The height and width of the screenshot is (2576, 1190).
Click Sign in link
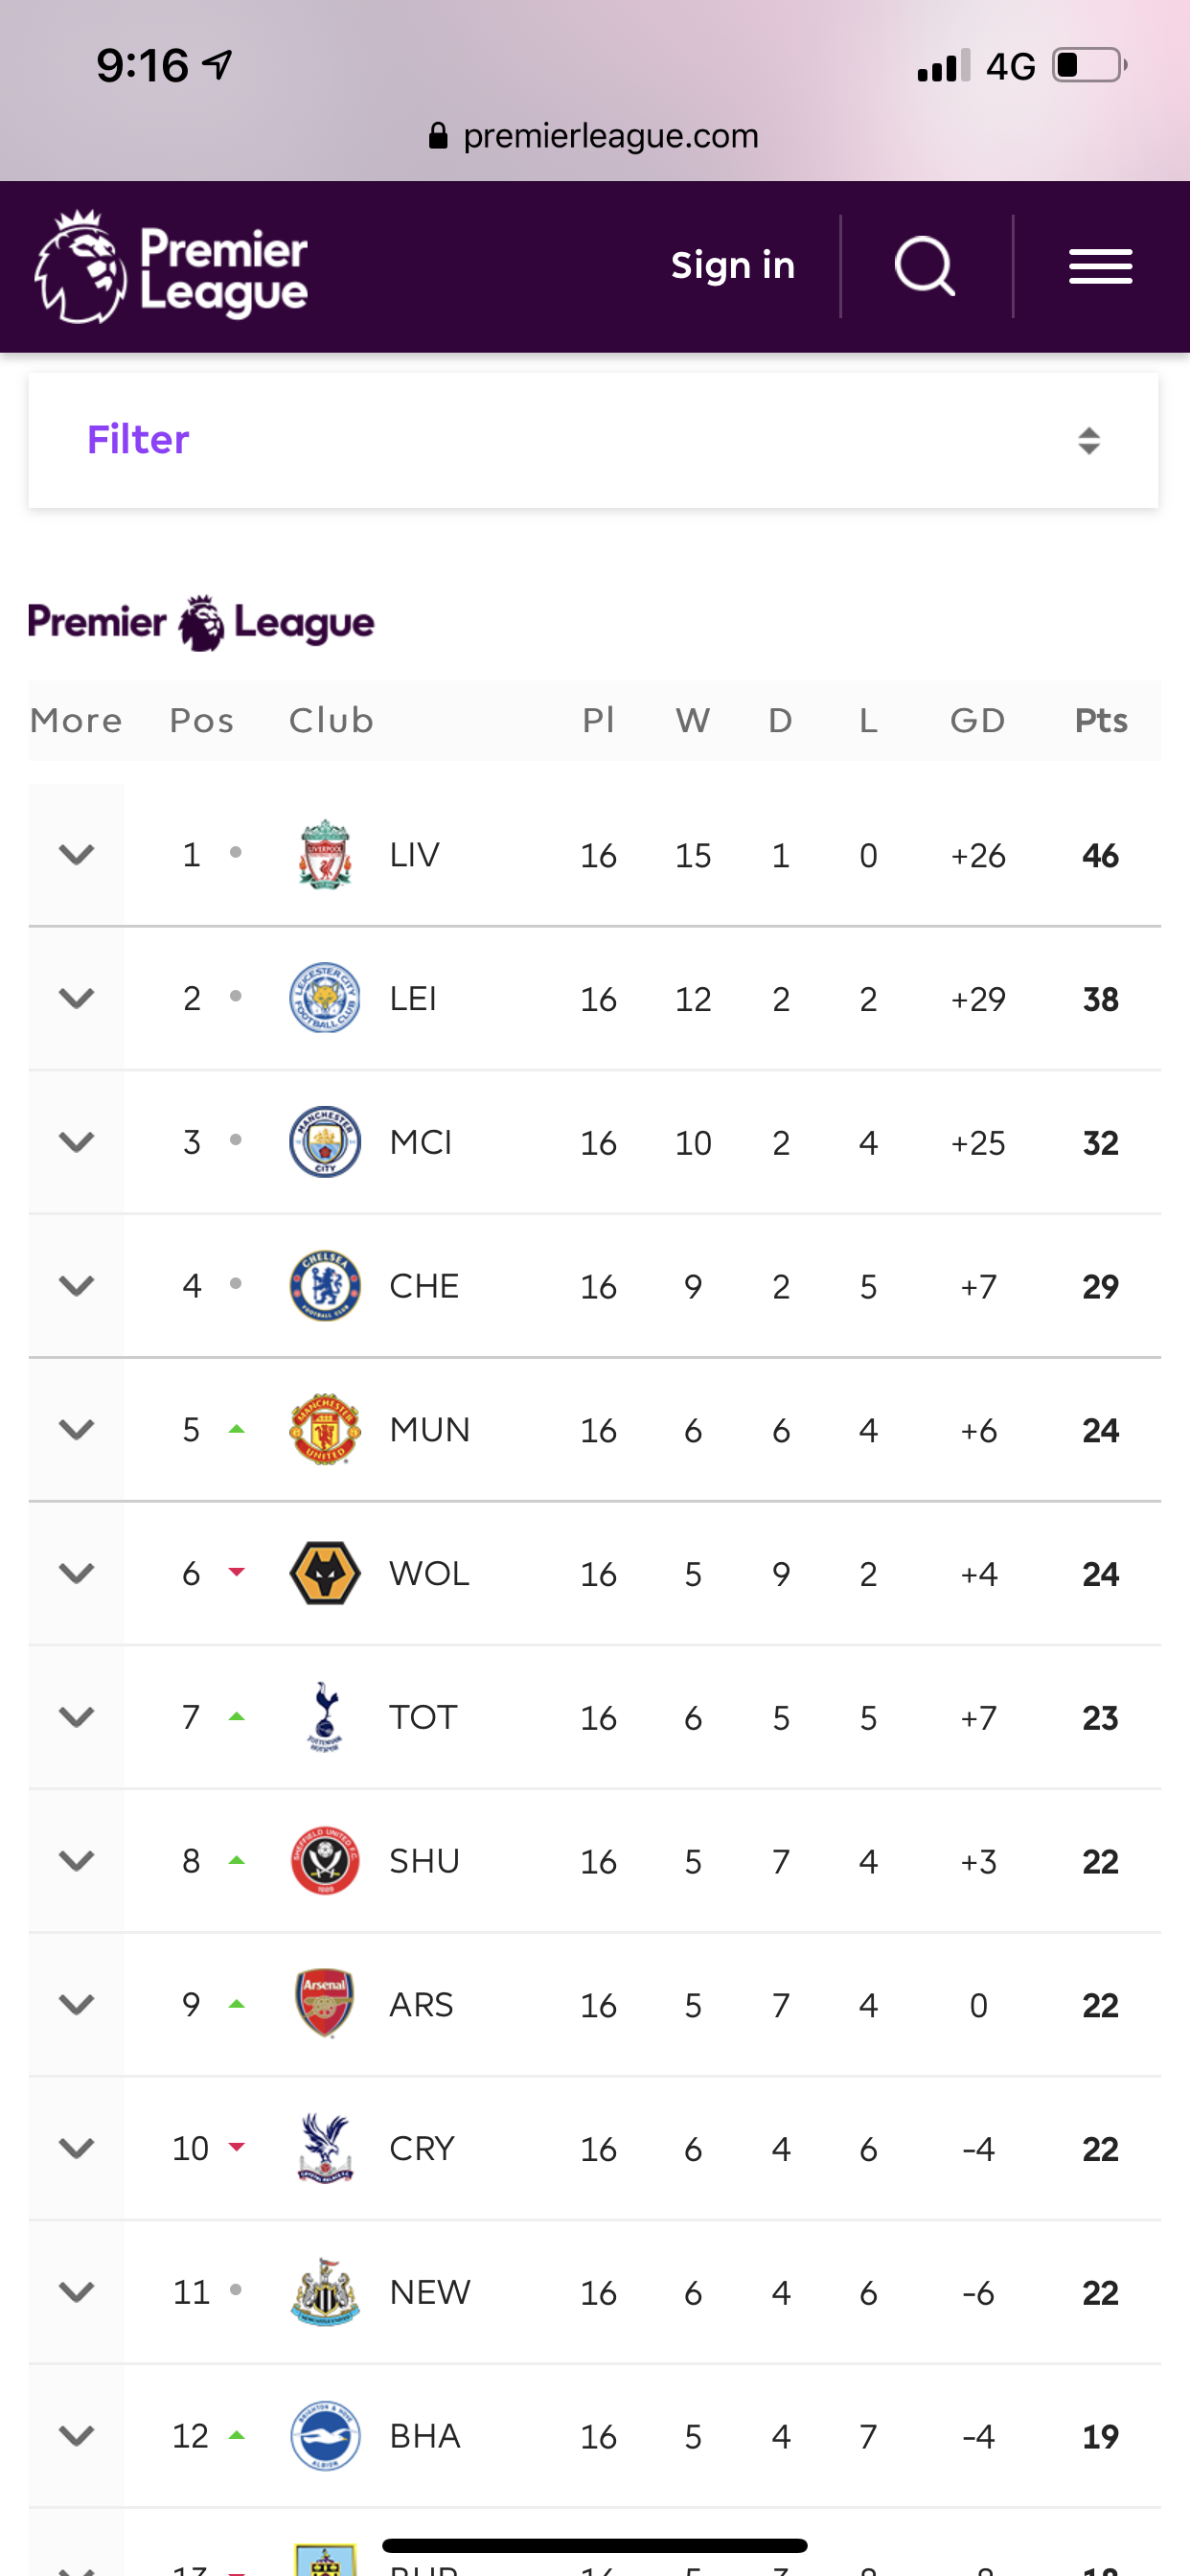click(732, 266)
